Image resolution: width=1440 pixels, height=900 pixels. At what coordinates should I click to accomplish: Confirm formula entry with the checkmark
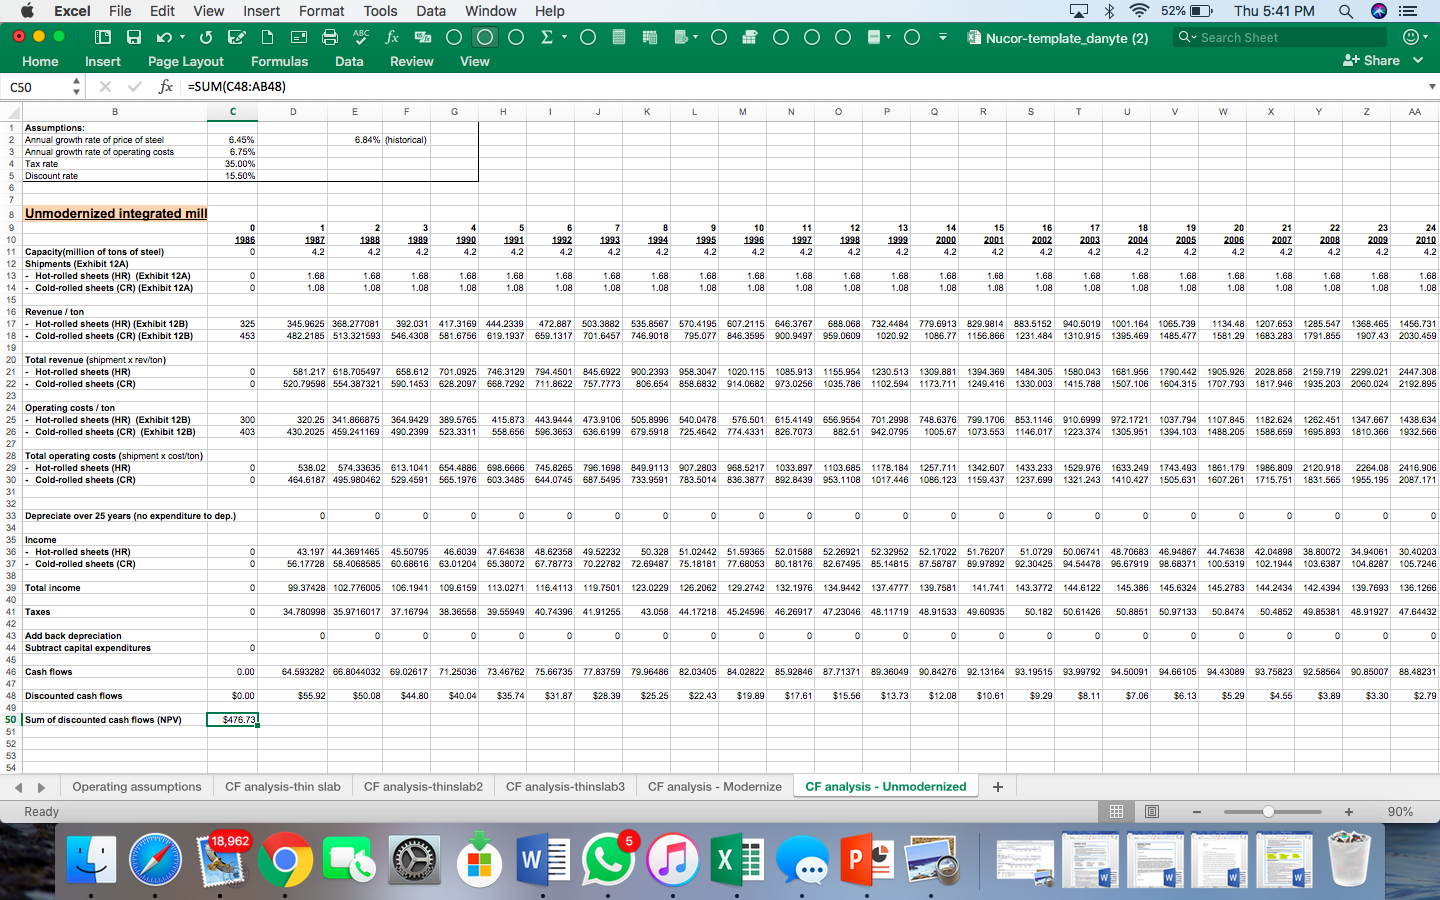134,86
